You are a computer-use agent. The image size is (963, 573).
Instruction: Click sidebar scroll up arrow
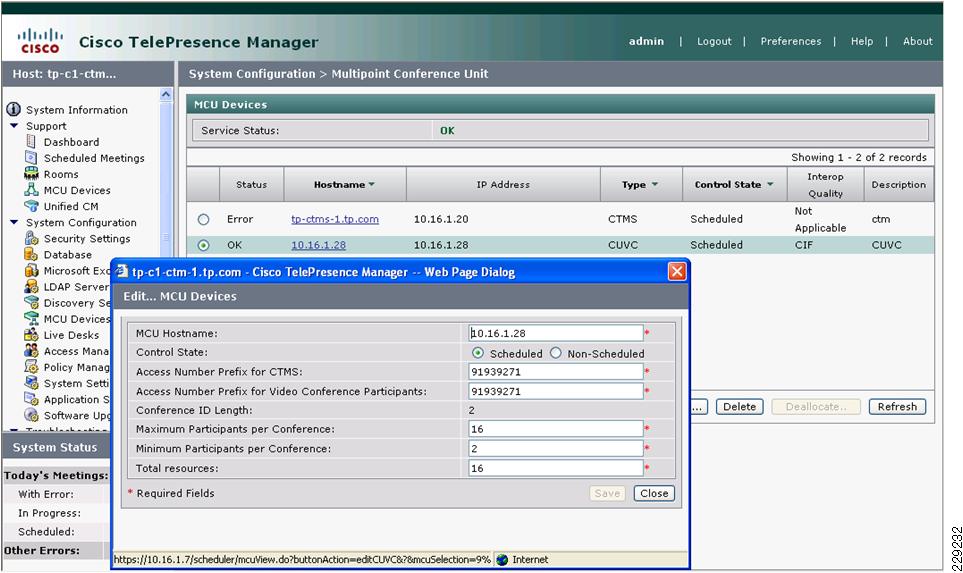coord(166,95)
